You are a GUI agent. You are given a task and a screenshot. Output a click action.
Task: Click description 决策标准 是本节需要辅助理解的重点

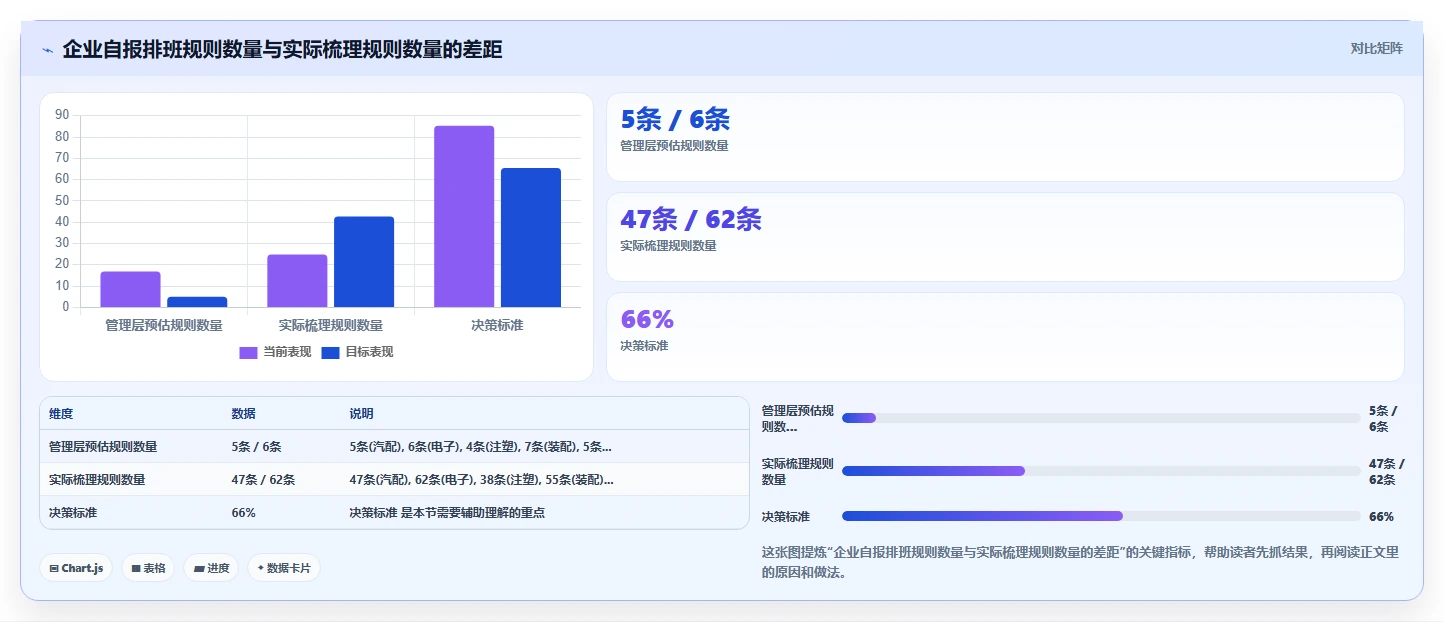click(x=447, y=513)
